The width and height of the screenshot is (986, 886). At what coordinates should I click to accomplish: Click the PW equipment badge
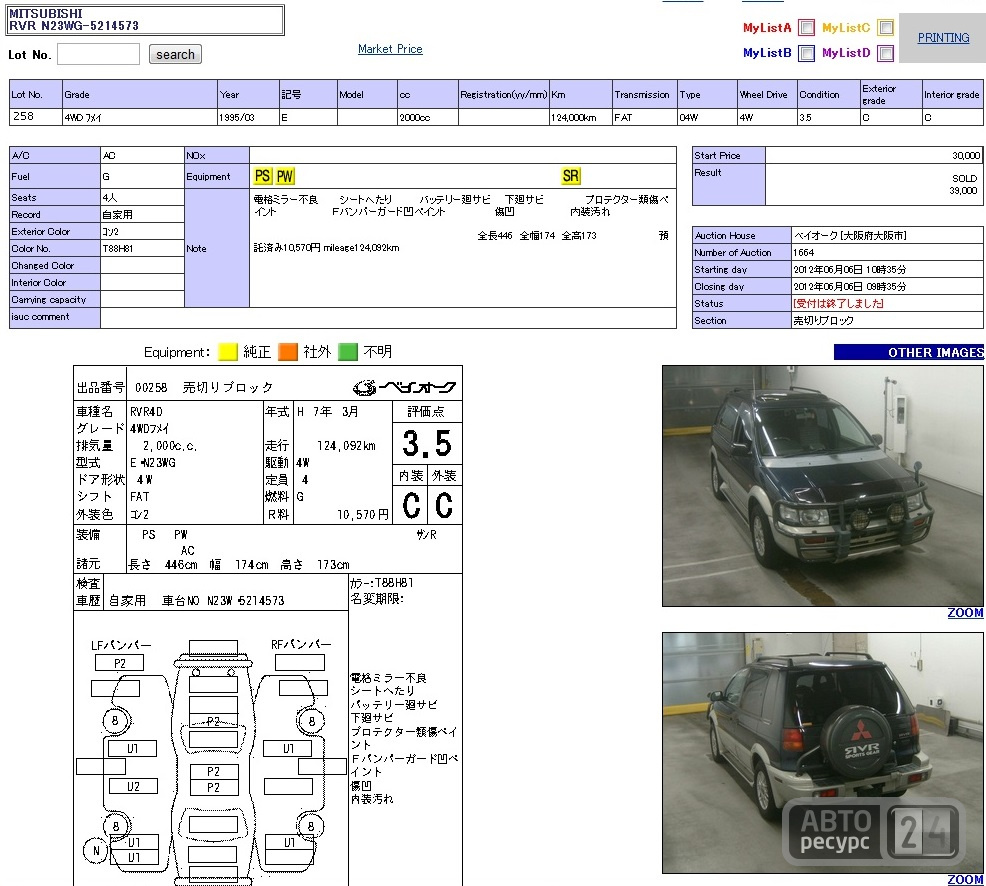285,176
